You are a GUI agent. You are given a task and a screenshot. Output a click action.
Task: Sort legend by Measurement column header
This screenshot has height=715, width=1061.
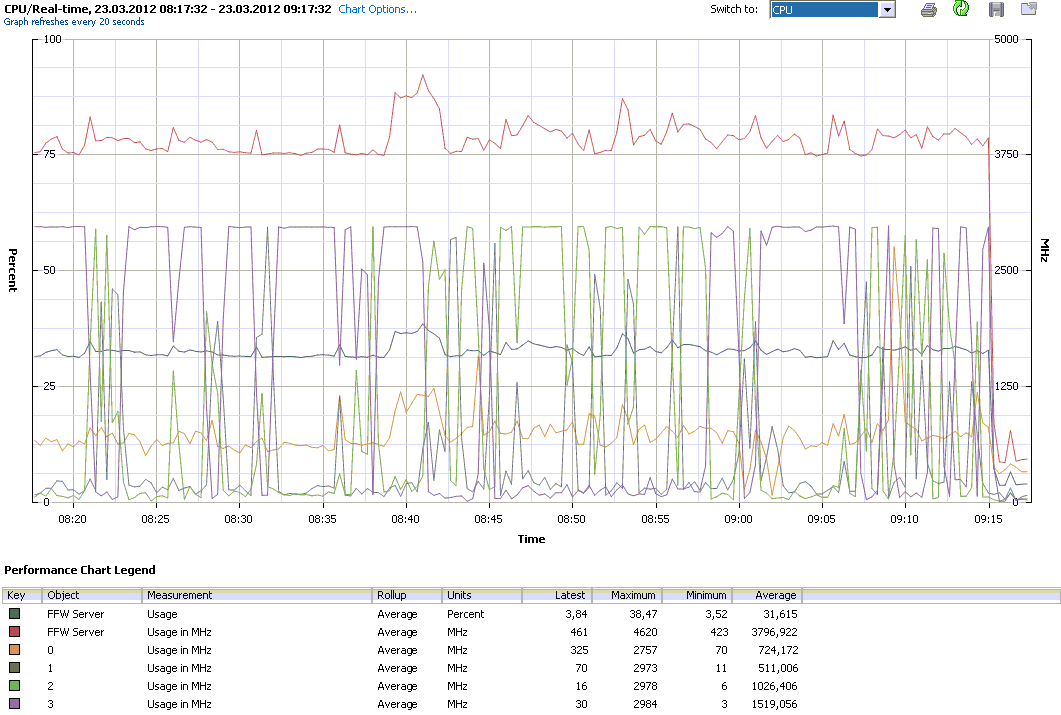pyautogui.click(x=257, y=595)
